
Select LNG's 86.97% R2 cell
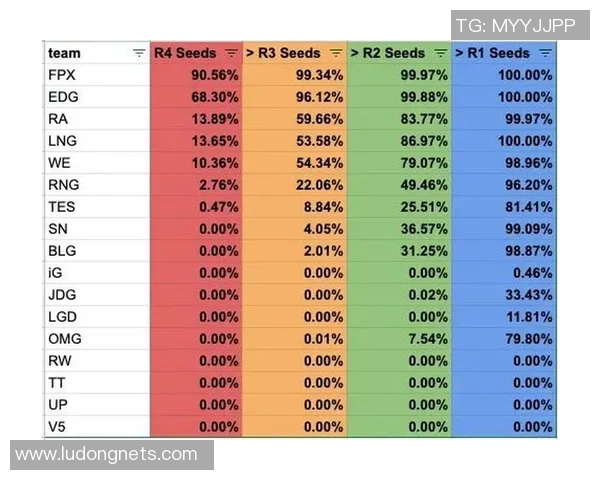pos(400,141)
